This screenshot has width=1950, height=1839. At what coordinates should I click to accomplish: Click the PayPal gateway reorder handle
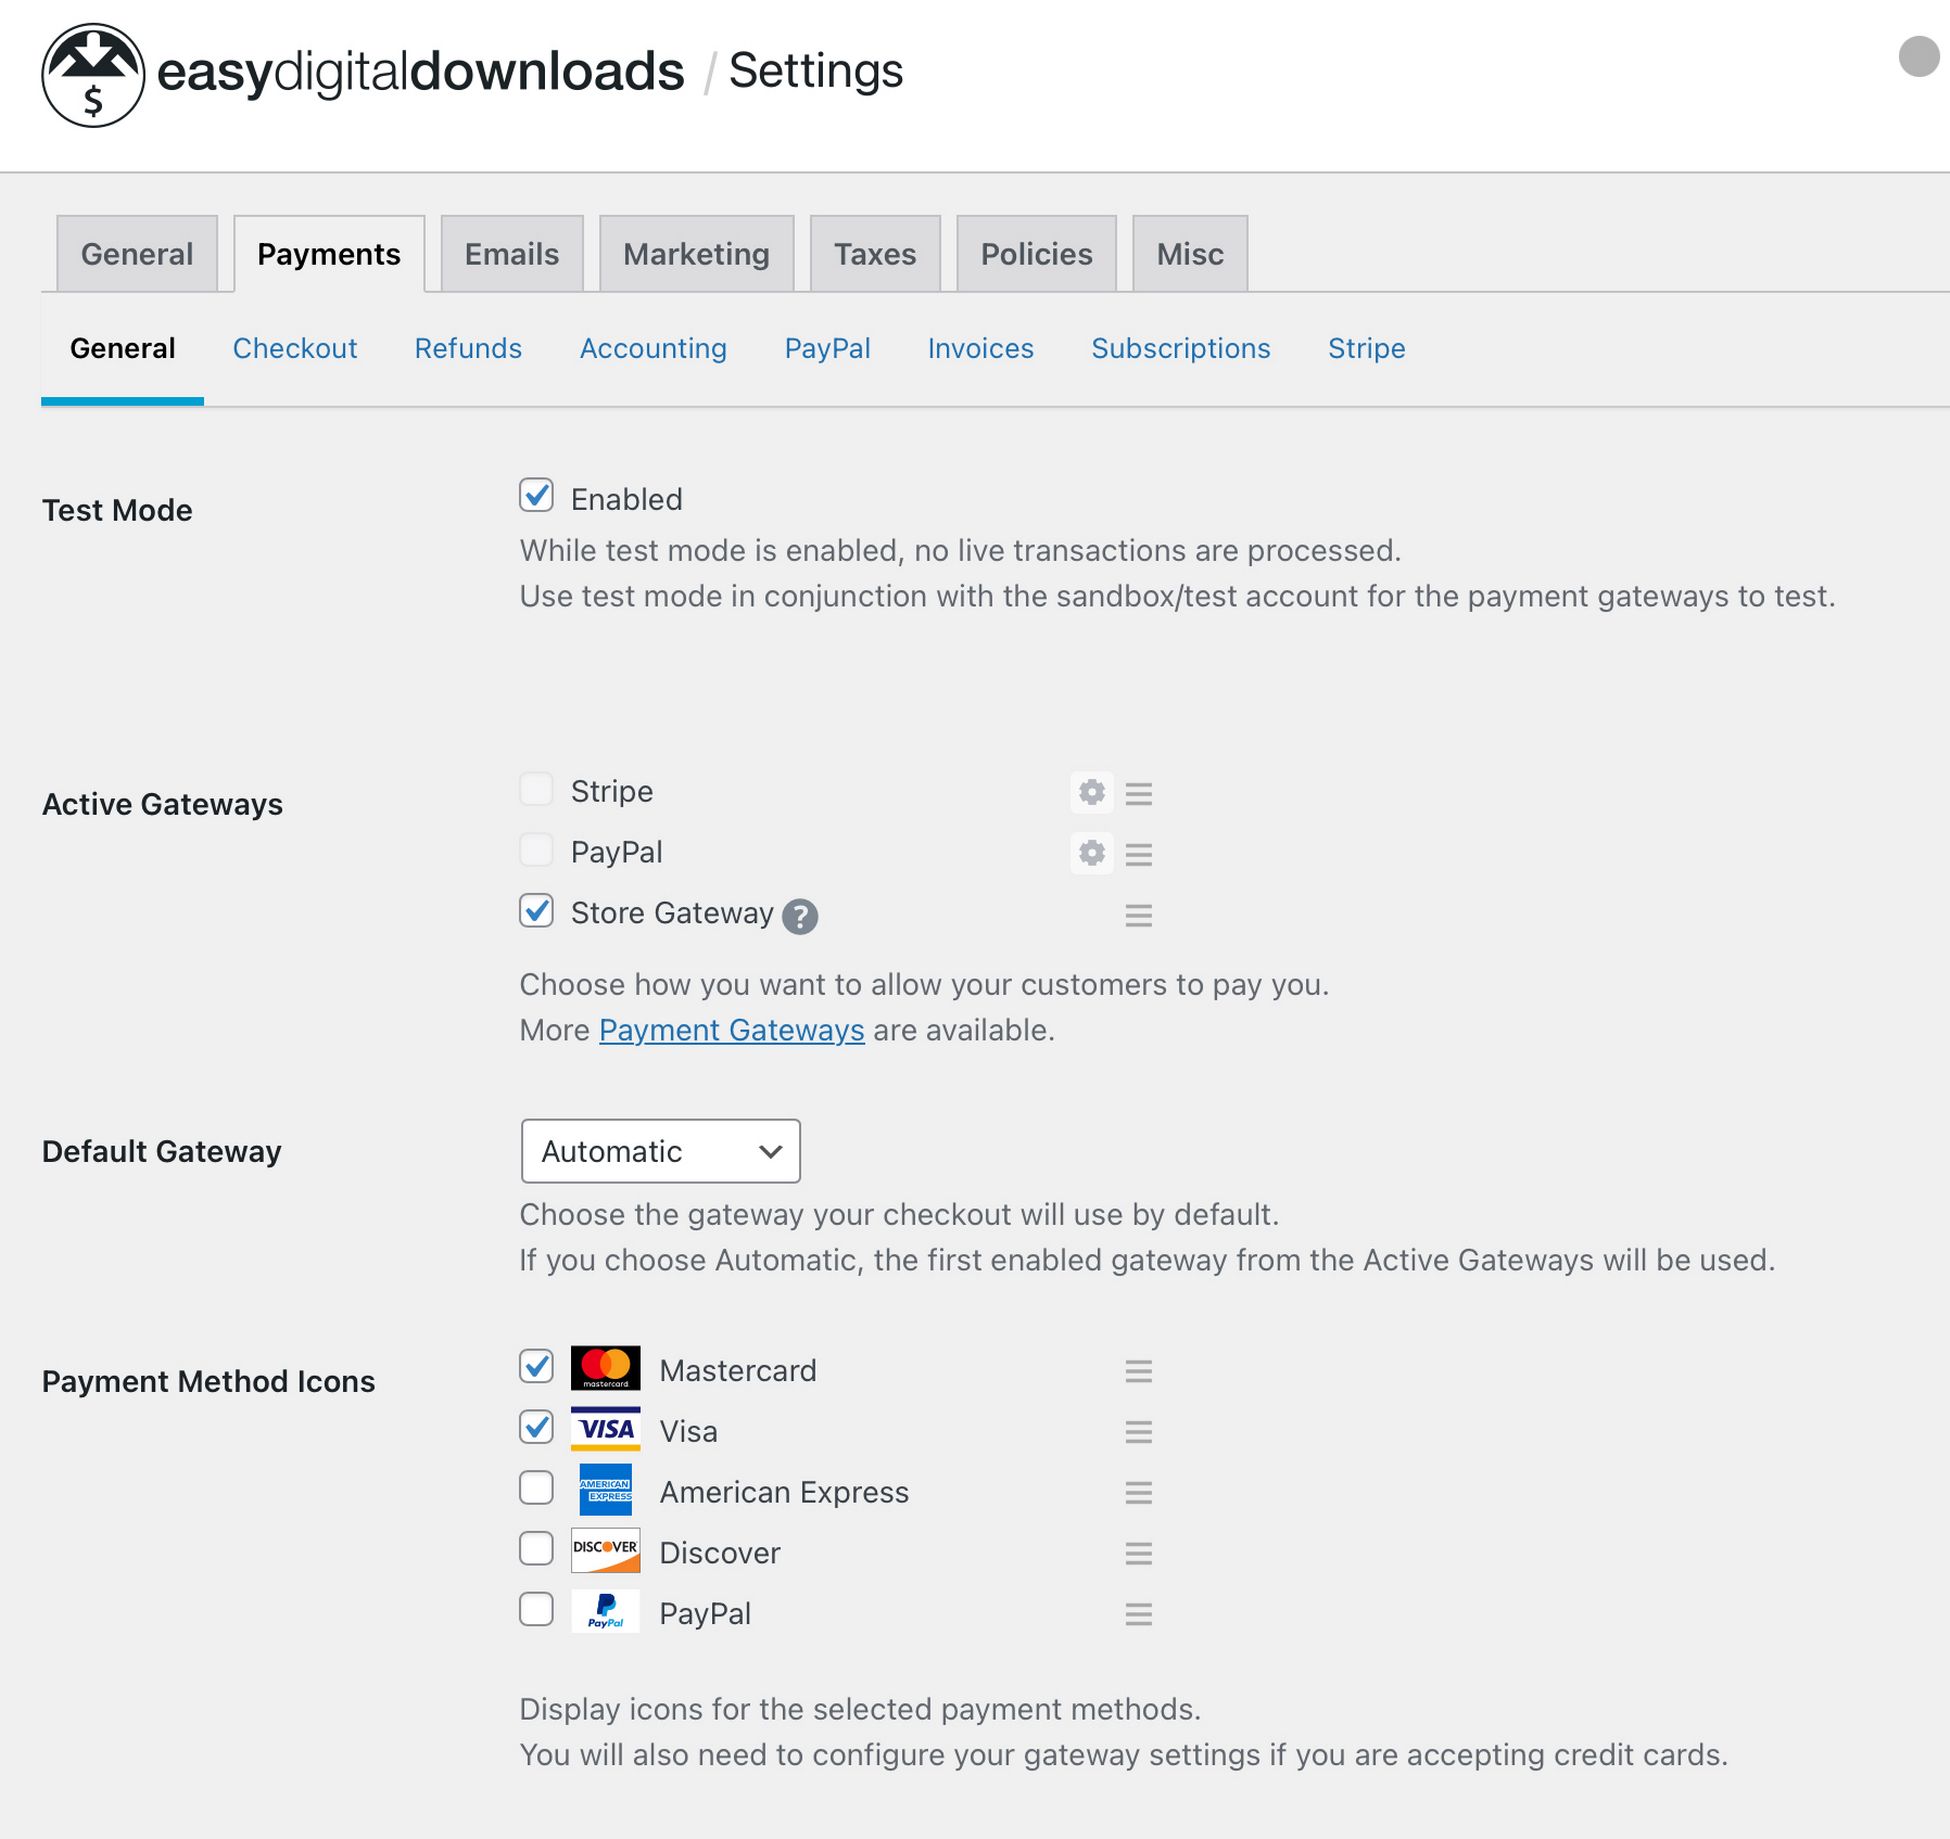click(1138, 855)
